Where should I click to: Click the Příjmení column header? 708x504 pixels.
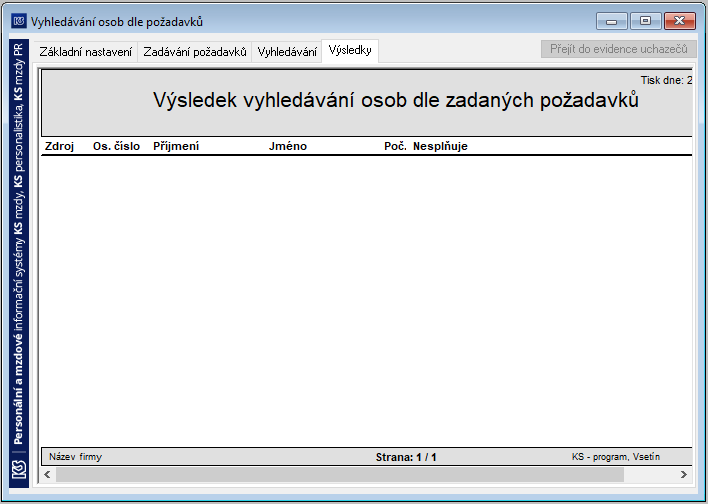(x=176, y=146)
